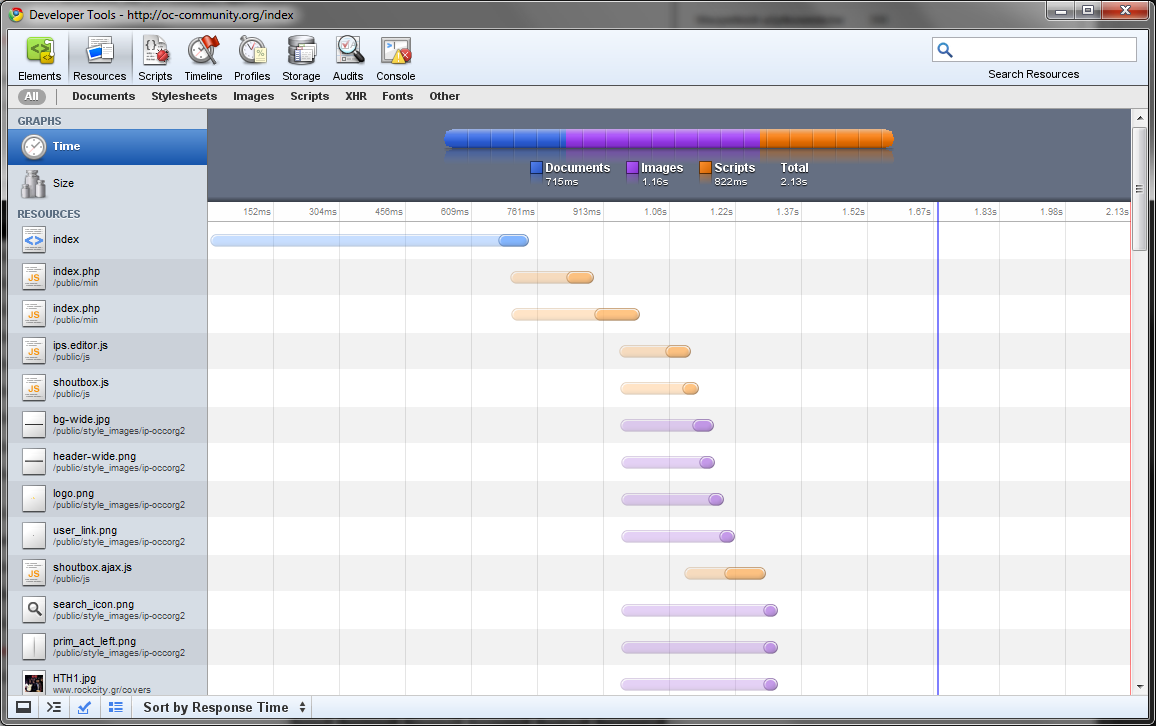
Task: Open the Scripts panel
Action: (155, 59)
